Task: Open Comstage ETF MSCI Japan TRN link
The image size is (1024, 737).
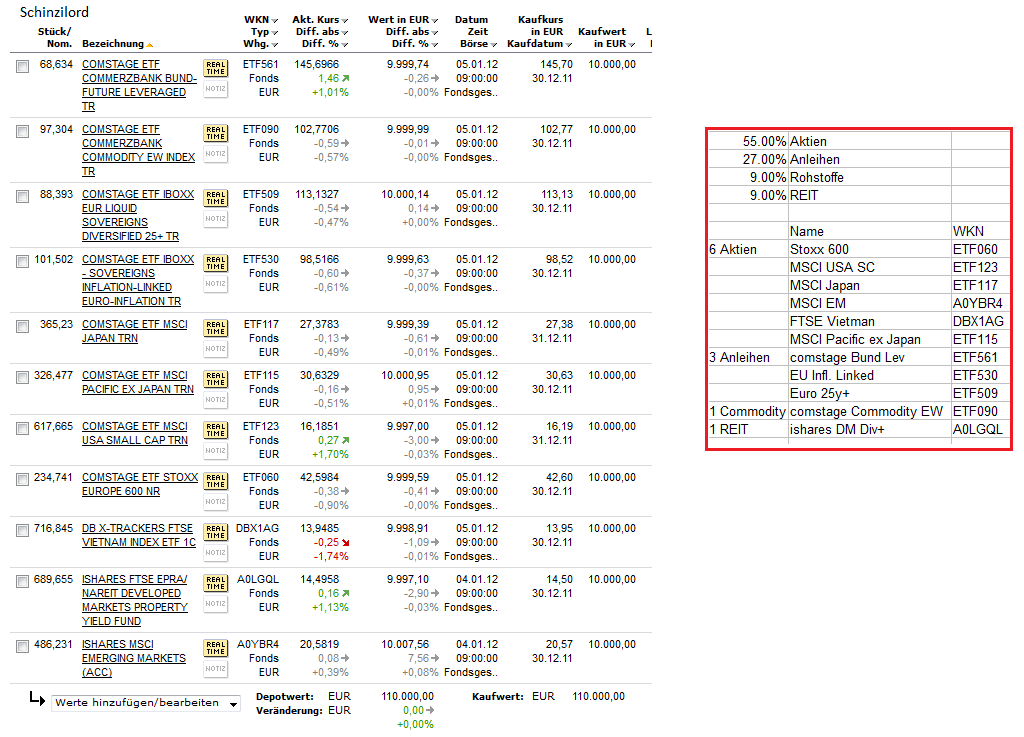Action: [135, 331]
